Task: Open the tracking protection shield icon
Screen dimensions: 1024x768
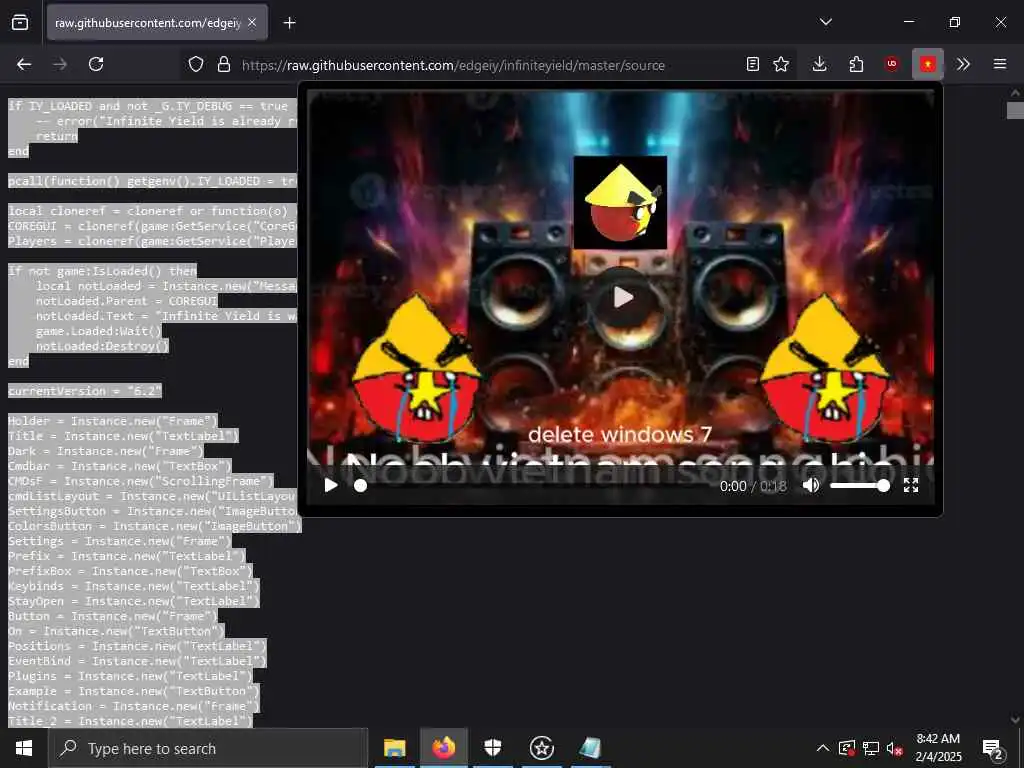Action: [x=196, y=64]
